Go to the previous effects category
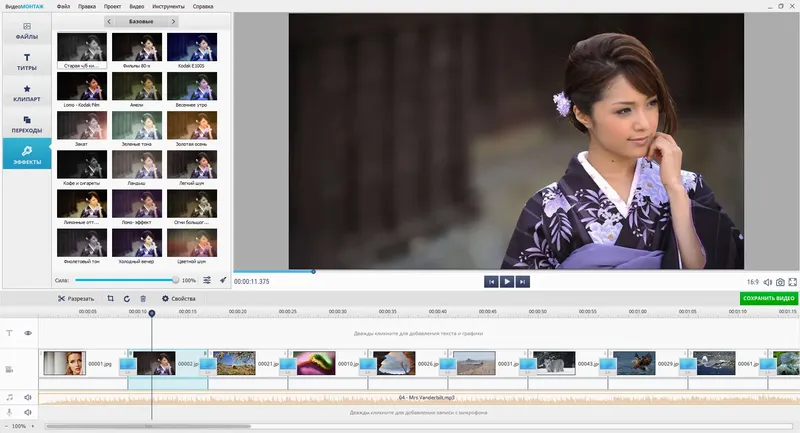The image size is (800, 433). click(x=109, y=21)
